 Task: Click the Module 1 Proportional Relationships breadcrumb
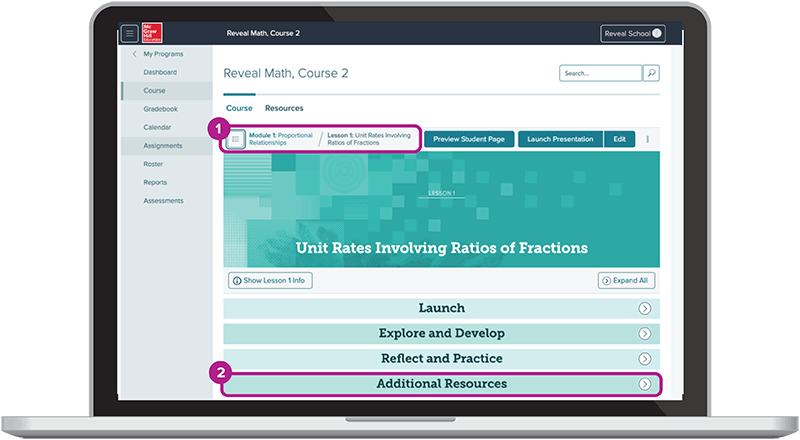(281, 139)
